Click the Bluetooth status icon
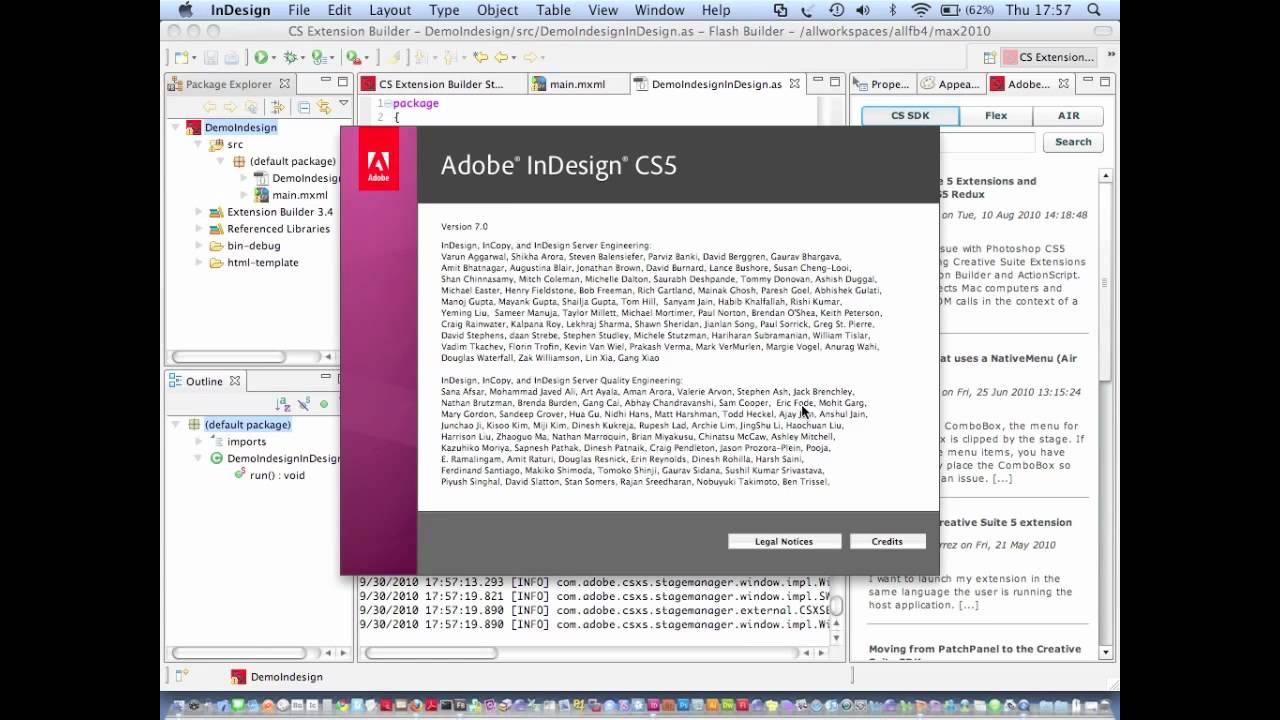 pos(893,10)
